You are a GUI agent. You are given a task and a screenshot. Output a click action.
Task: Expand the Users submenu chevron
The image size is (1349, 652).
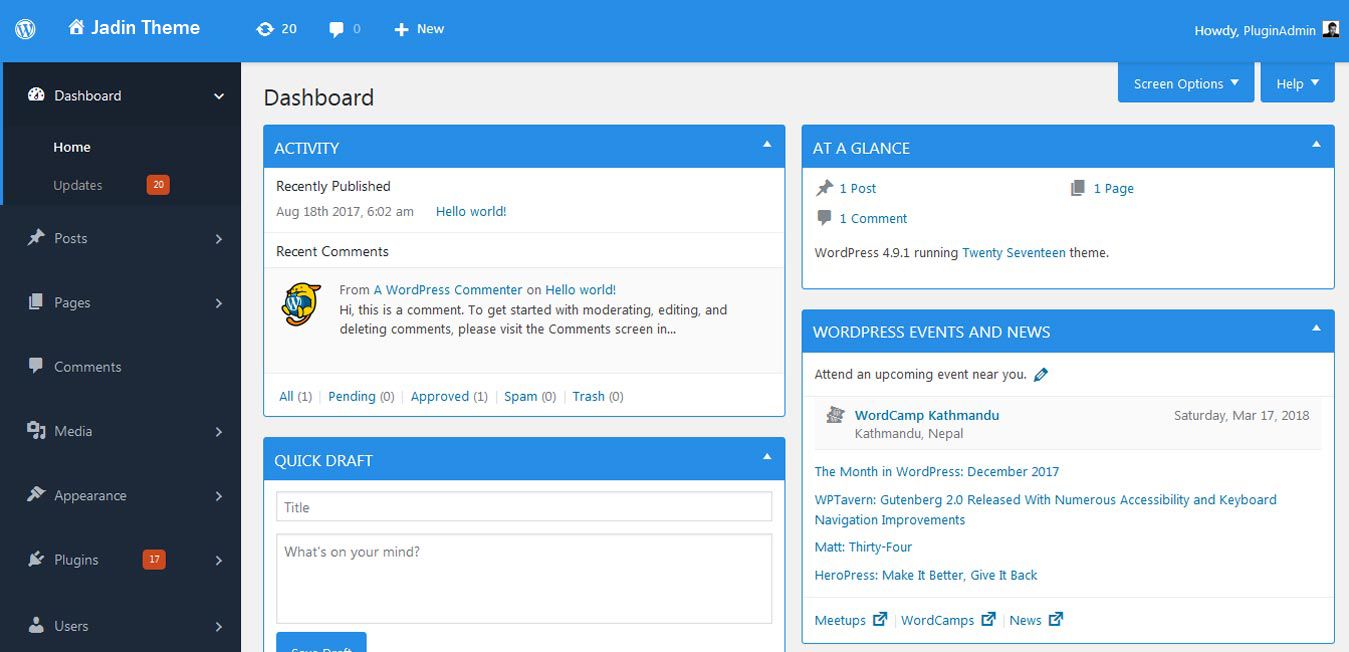[219, 627]
